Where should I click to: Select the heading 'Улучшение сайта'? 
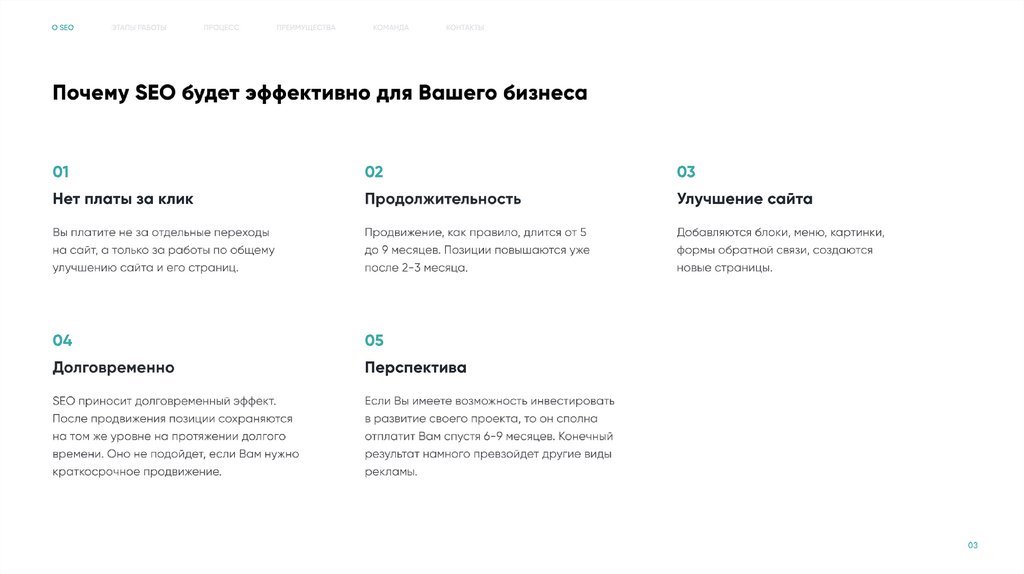point(744,199)
